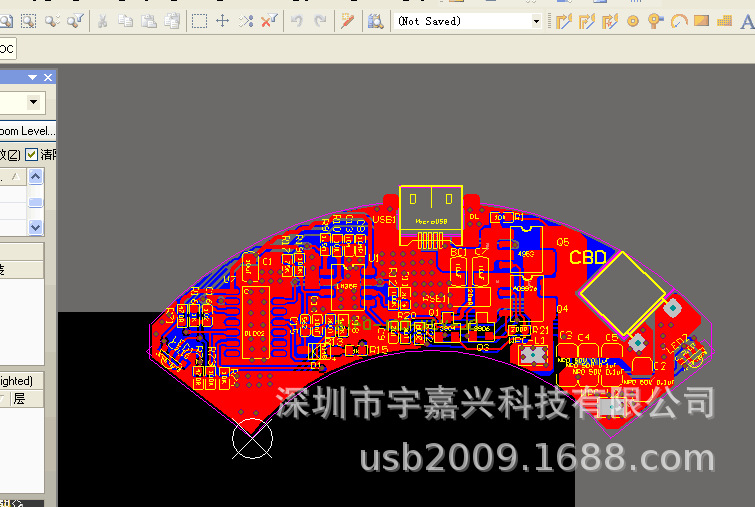Click the WPC-L1 designator text

point(526,341)
